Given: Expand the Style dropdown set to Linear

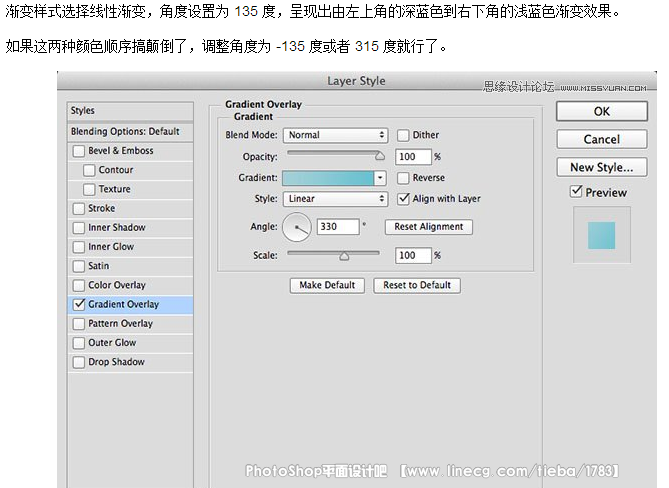Looking at the screenshot, I should click(x=335, y=199).
